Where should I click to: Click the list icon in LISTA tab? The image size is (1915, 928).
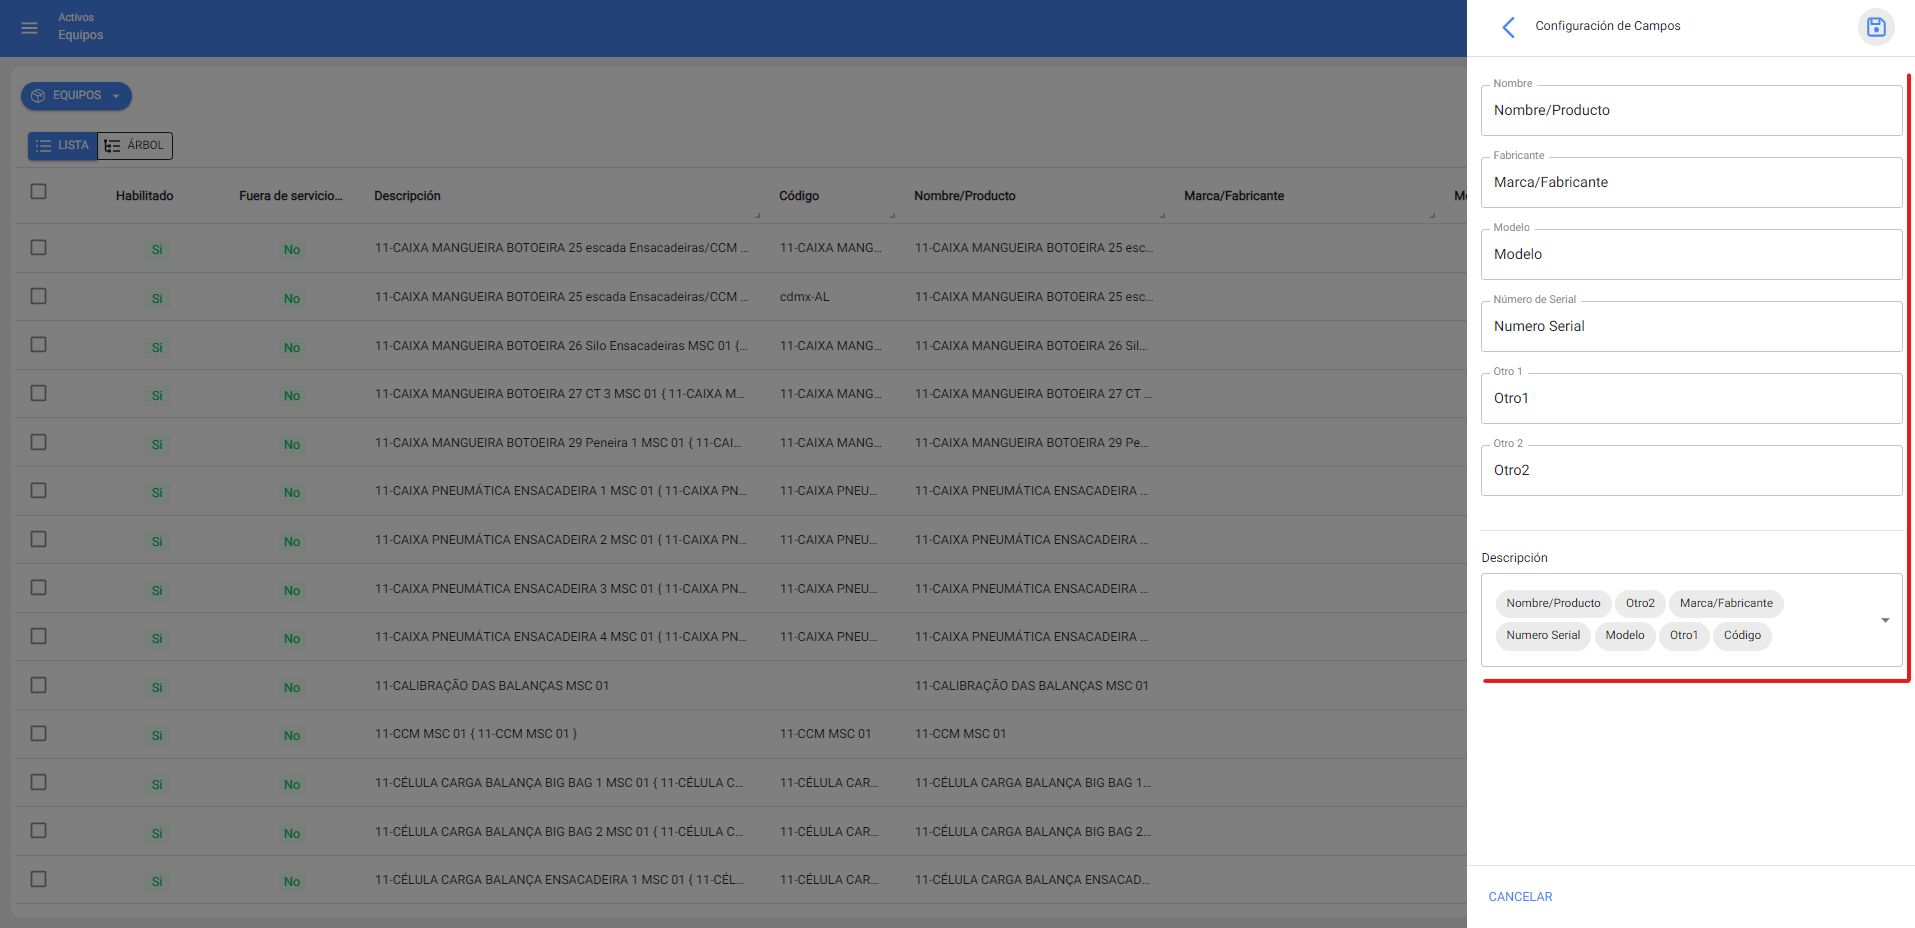click(43, 146)
